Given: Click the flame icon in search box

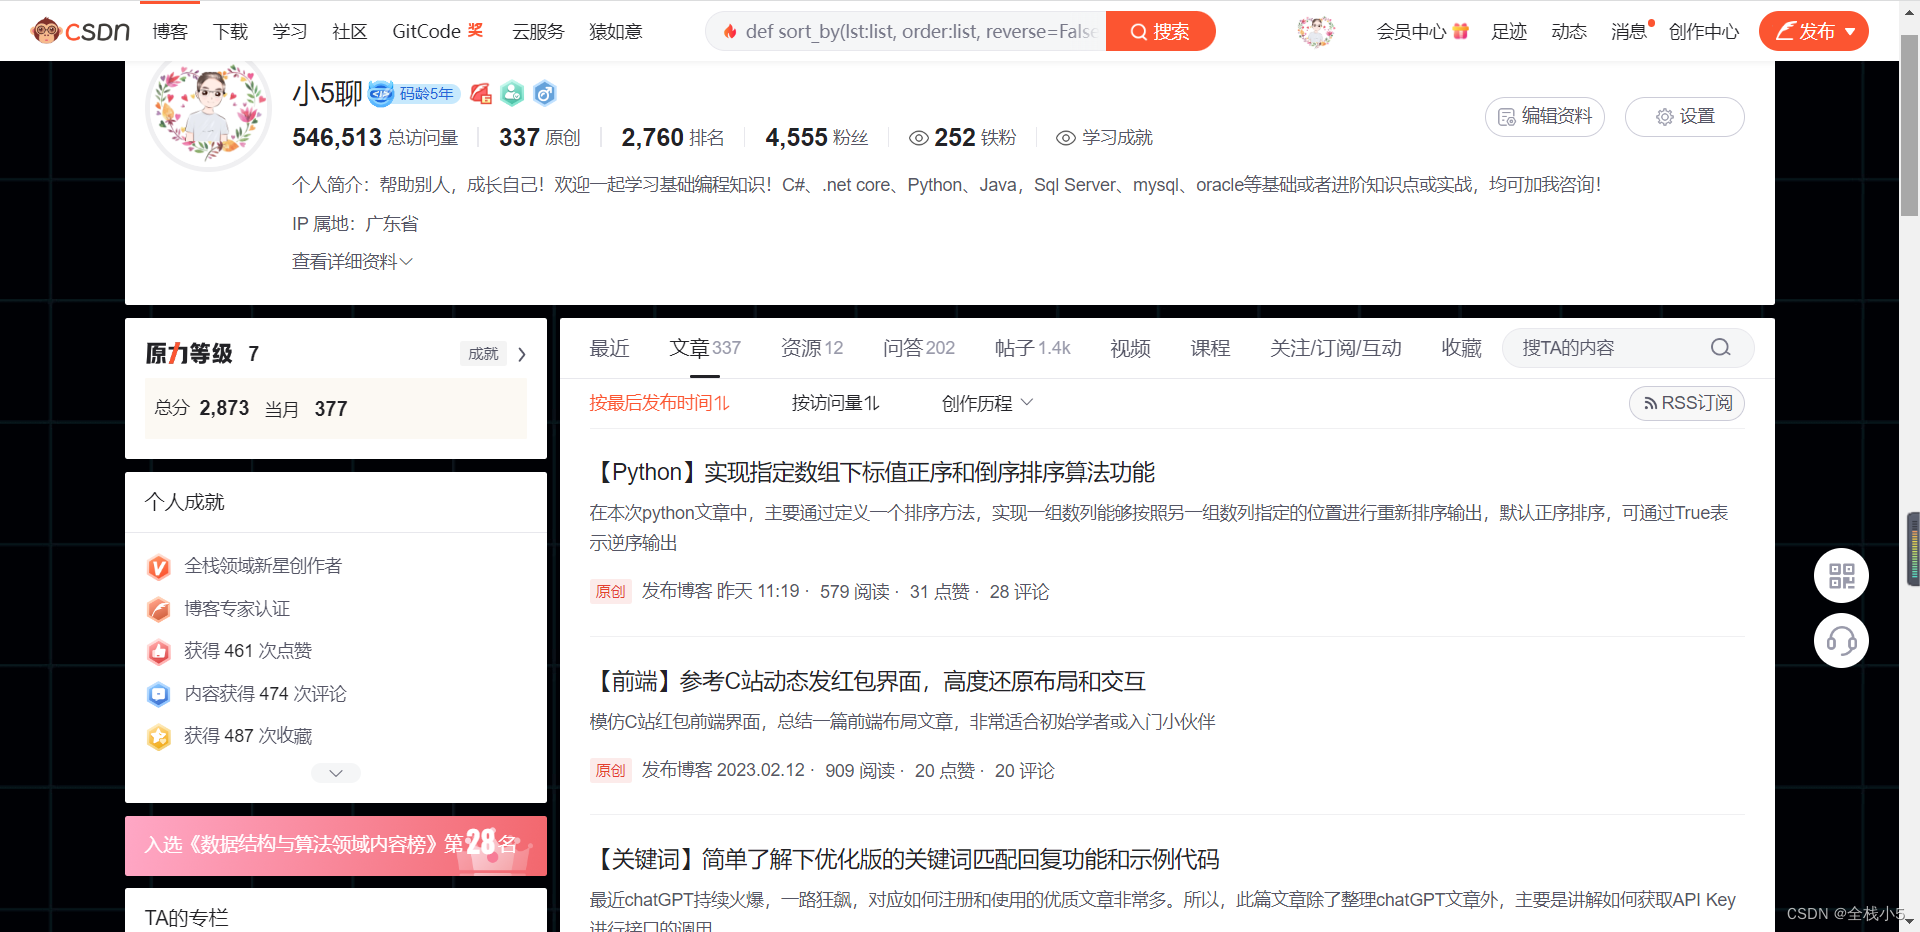Looking at the screenshot, I should tap(730, 31).
